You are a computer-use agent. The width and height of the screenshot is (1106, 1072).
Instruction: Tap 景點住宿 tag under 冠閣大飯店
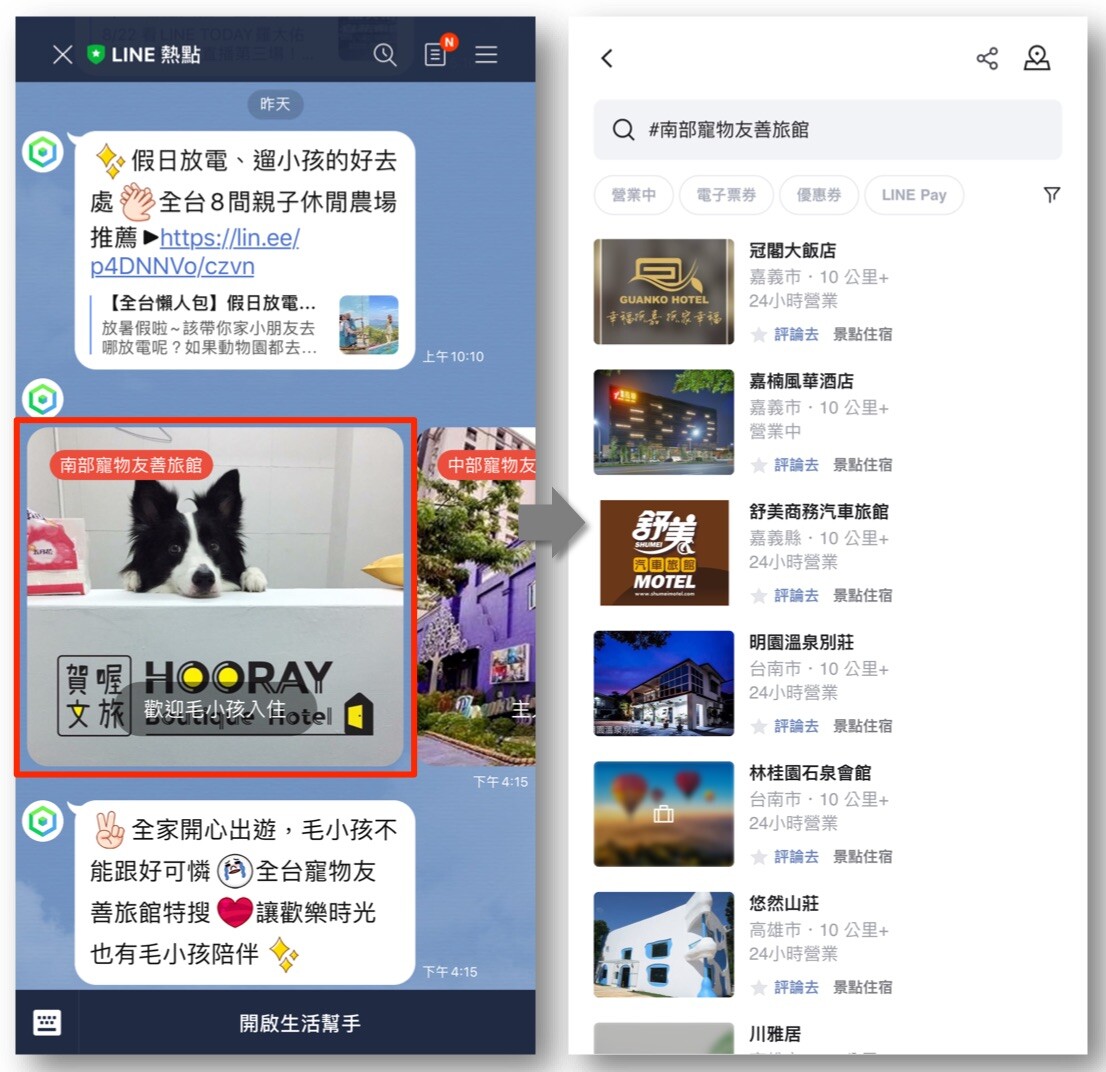click(x=863, y=334)
